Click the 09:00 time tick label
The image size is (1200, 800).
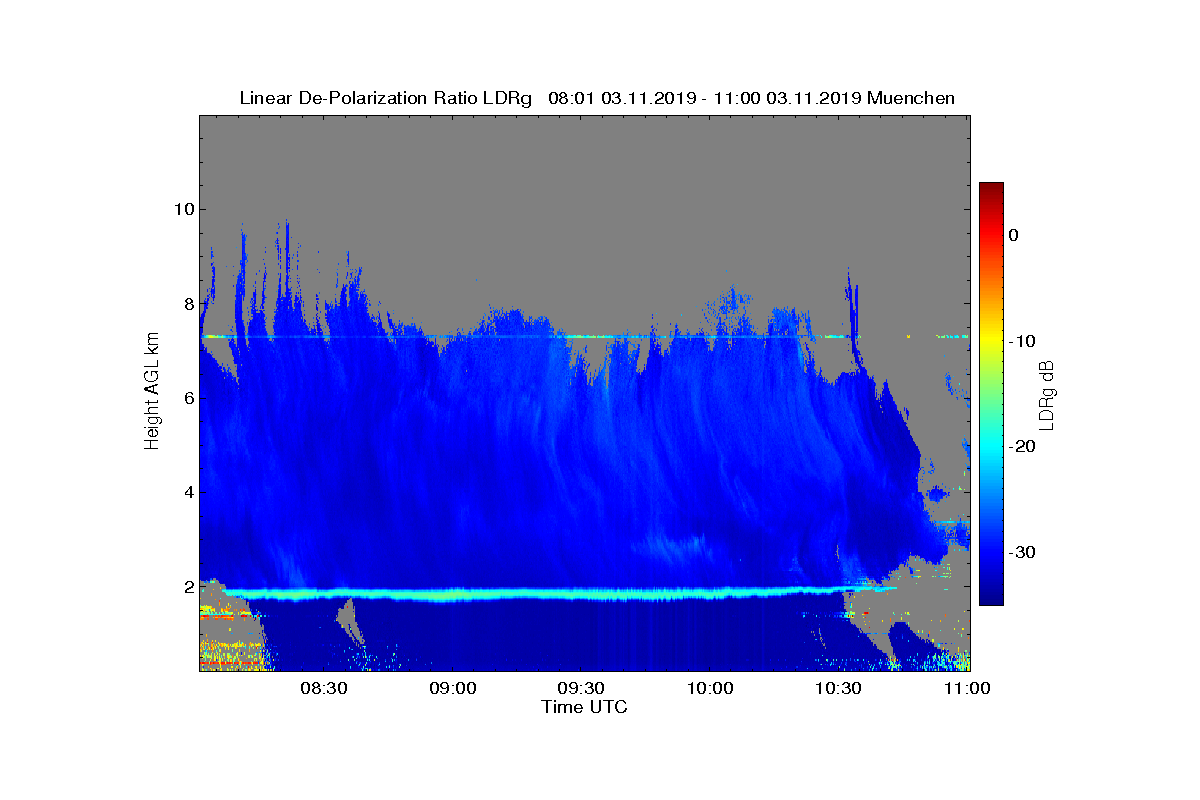coord(453,688)
